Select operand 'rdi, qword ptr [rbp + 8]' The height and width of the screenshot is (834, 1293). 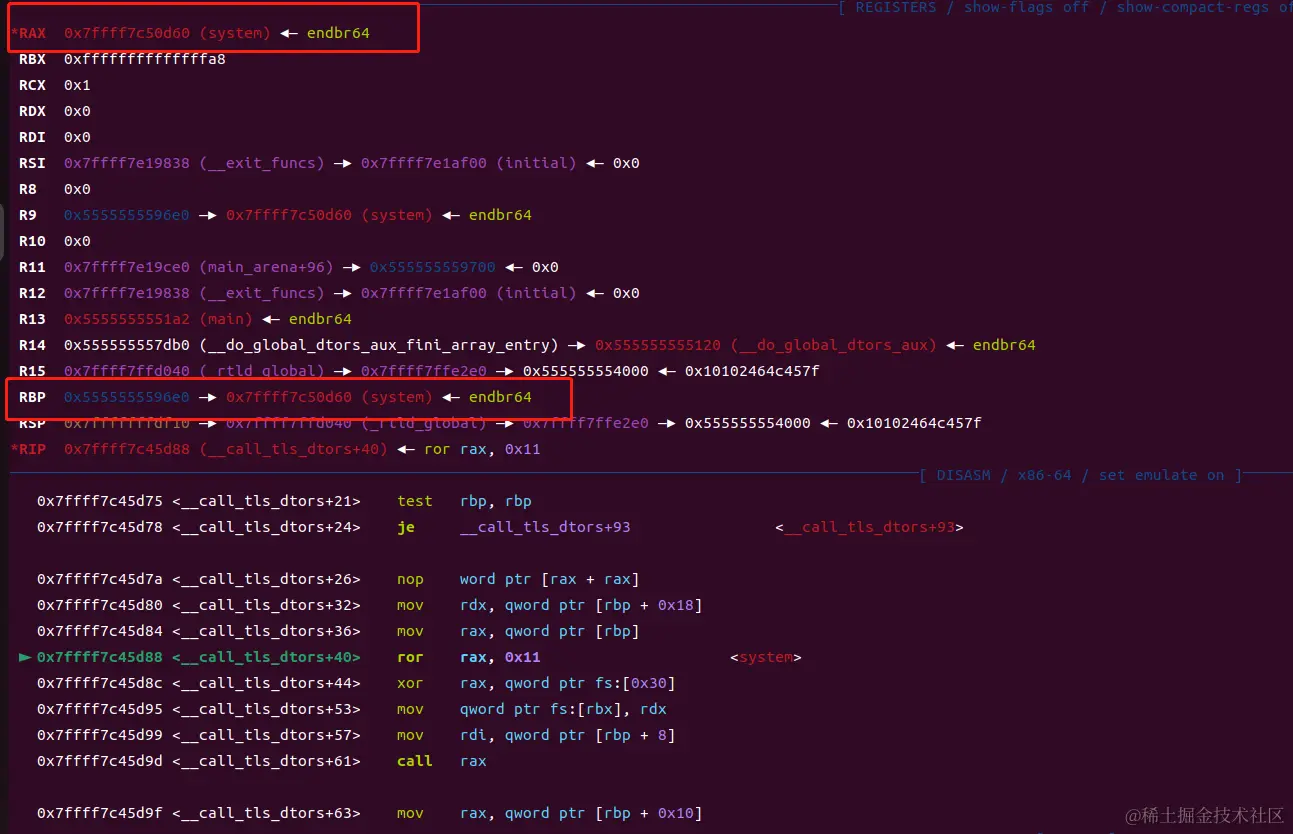pos(568,735)
